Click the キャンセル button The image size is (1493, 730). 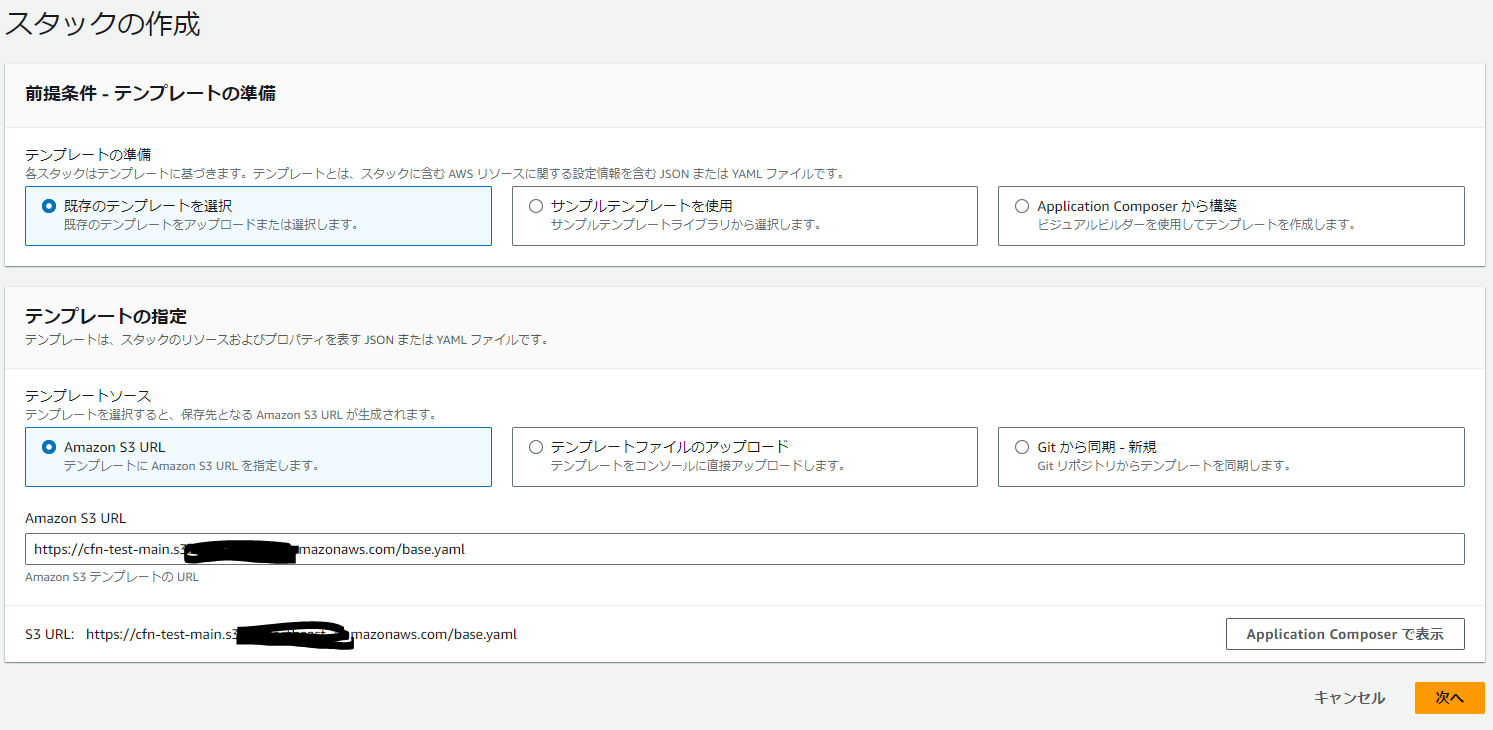[1349, 698]
